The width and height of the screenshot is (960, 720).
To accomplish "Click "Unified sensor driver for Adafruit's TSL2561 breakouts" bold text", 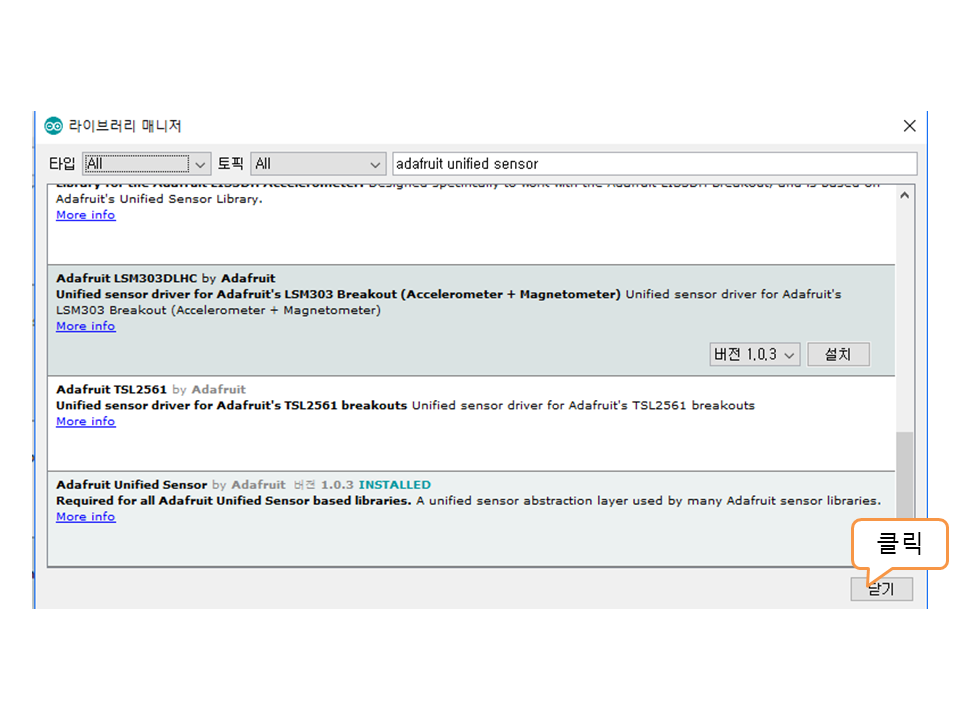I will (231, 405).
